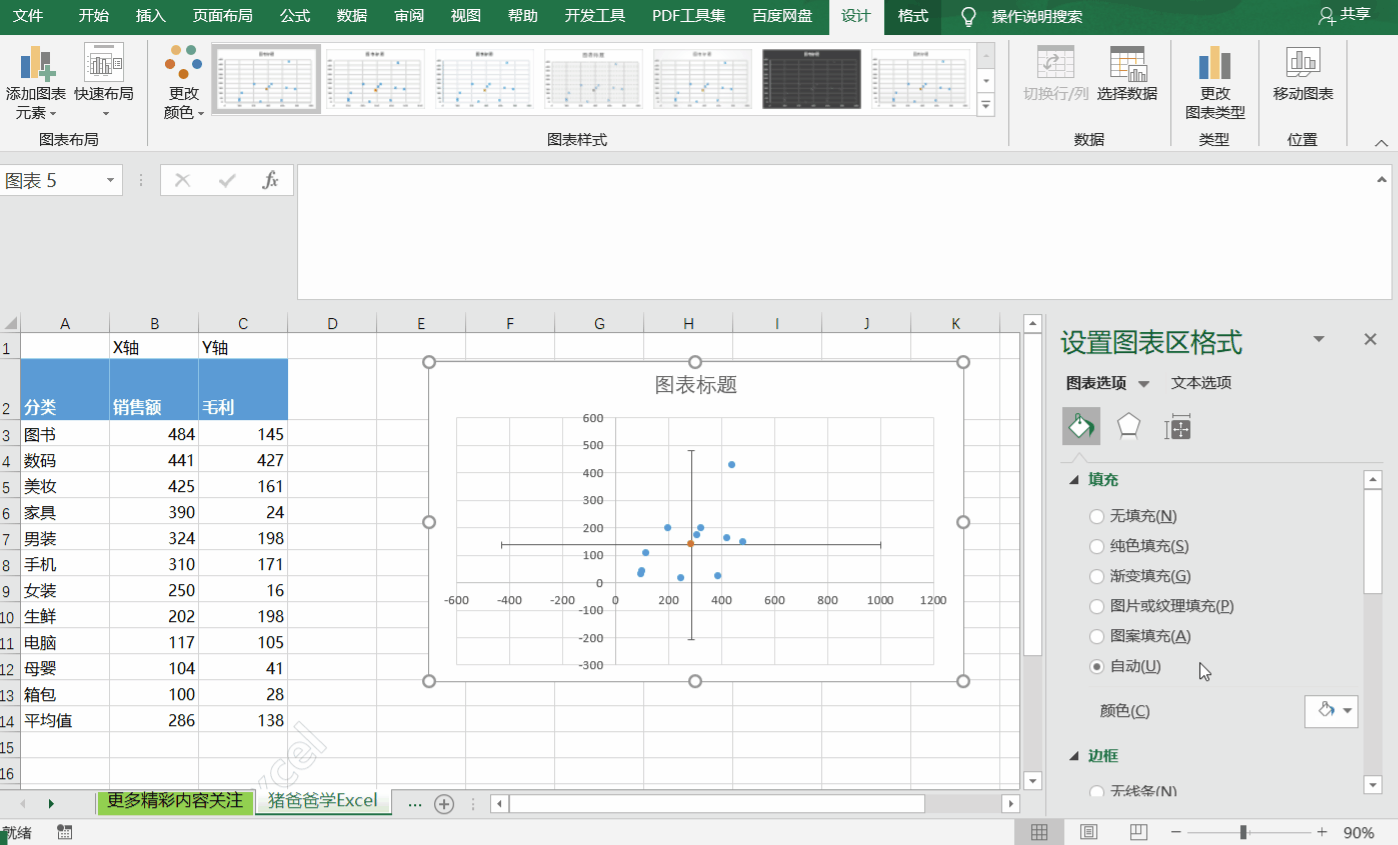Switch to the 格式 ribbon tab
The image size is (1398, 845).
[912, 17]
